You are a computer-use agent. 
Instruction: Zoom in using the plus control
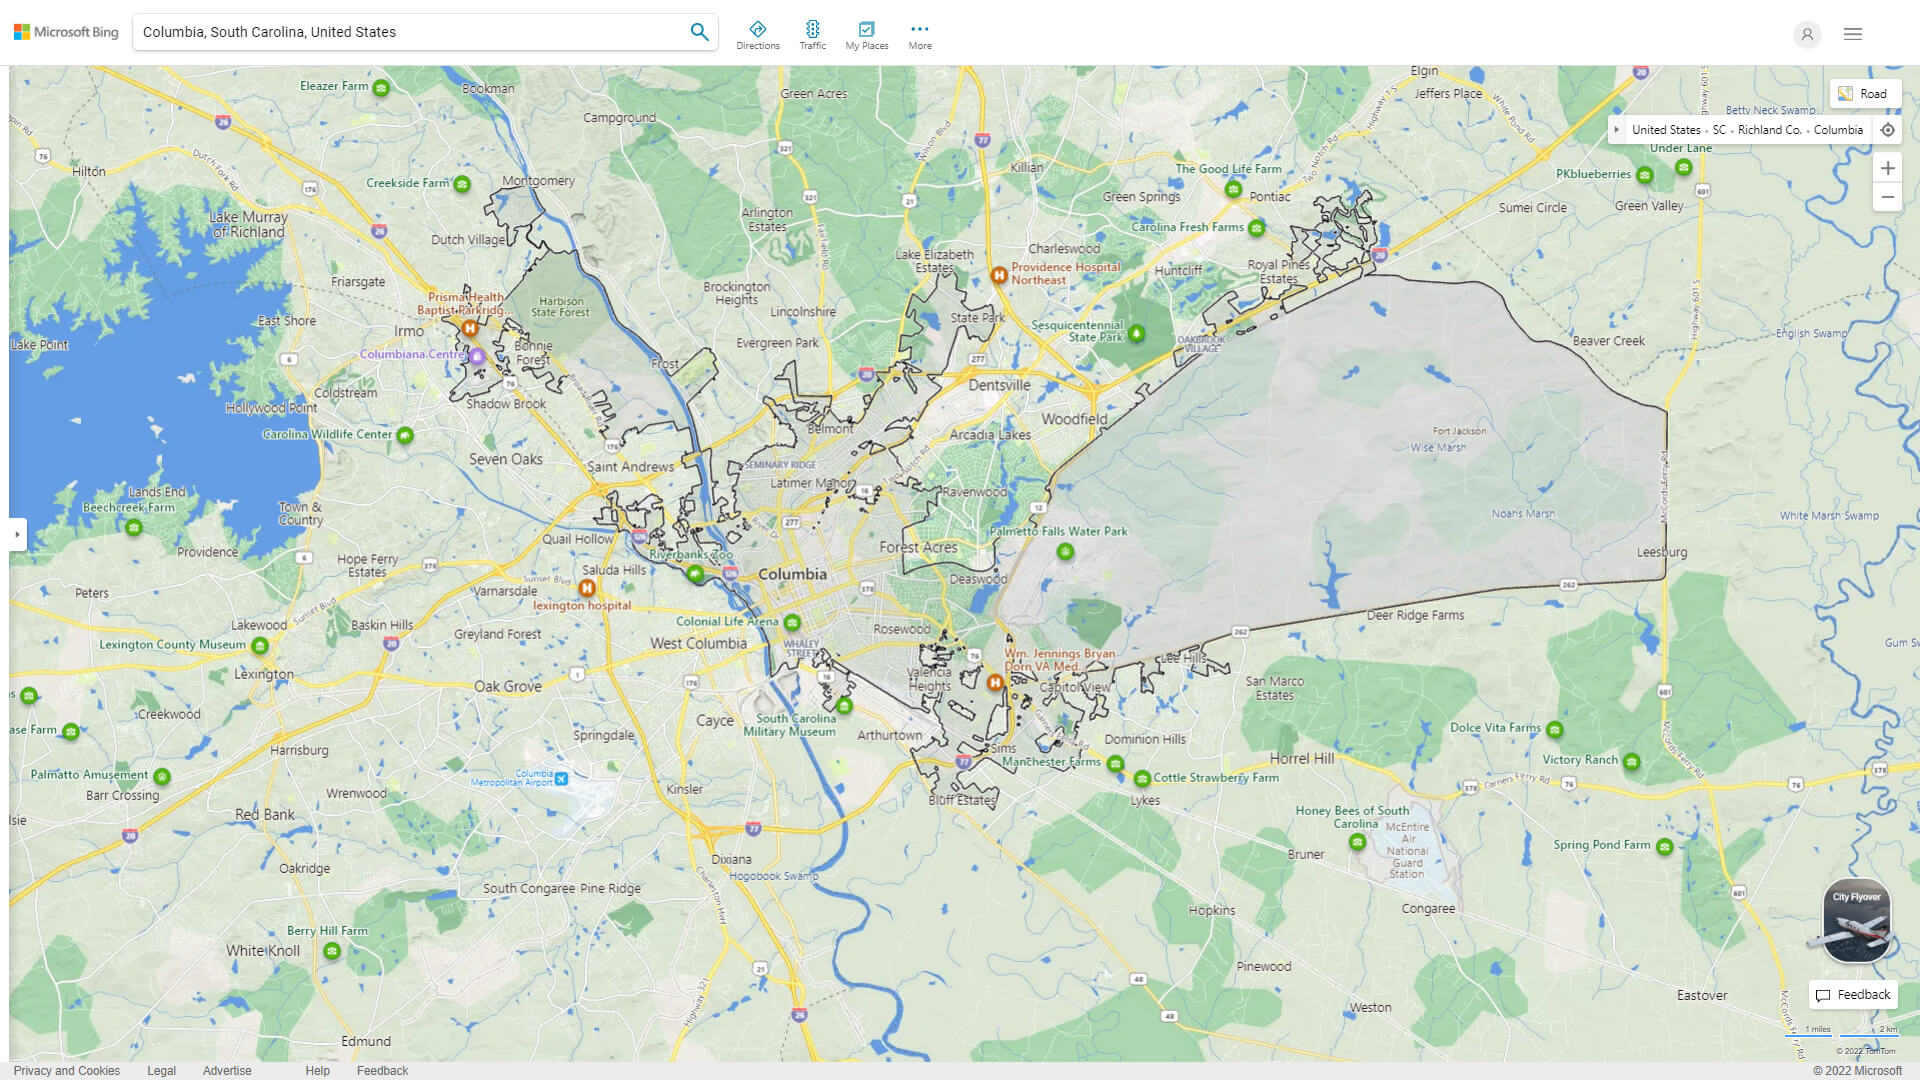click(1888, 168)
